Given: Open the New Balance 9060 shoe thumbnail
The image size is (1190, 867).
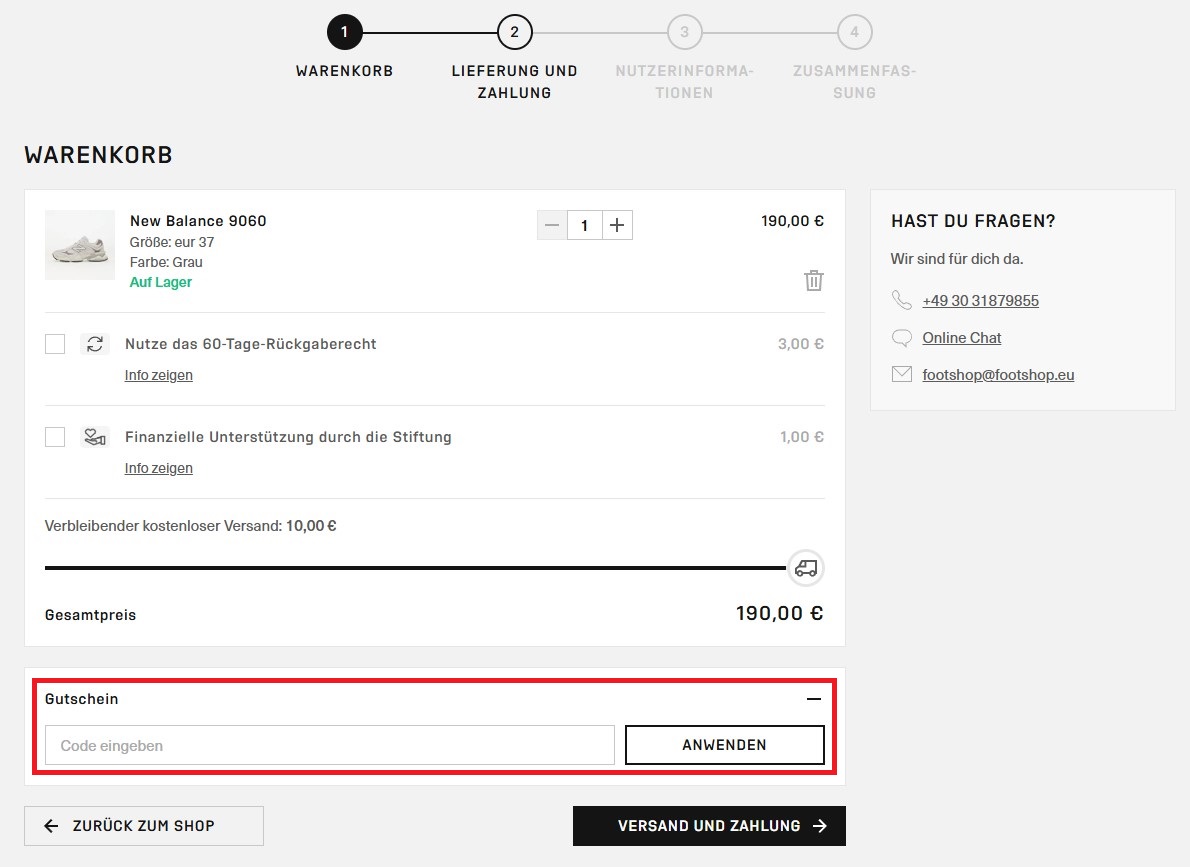Looking at the screenshot, I should pyautogui.click(x=80, y=245).
